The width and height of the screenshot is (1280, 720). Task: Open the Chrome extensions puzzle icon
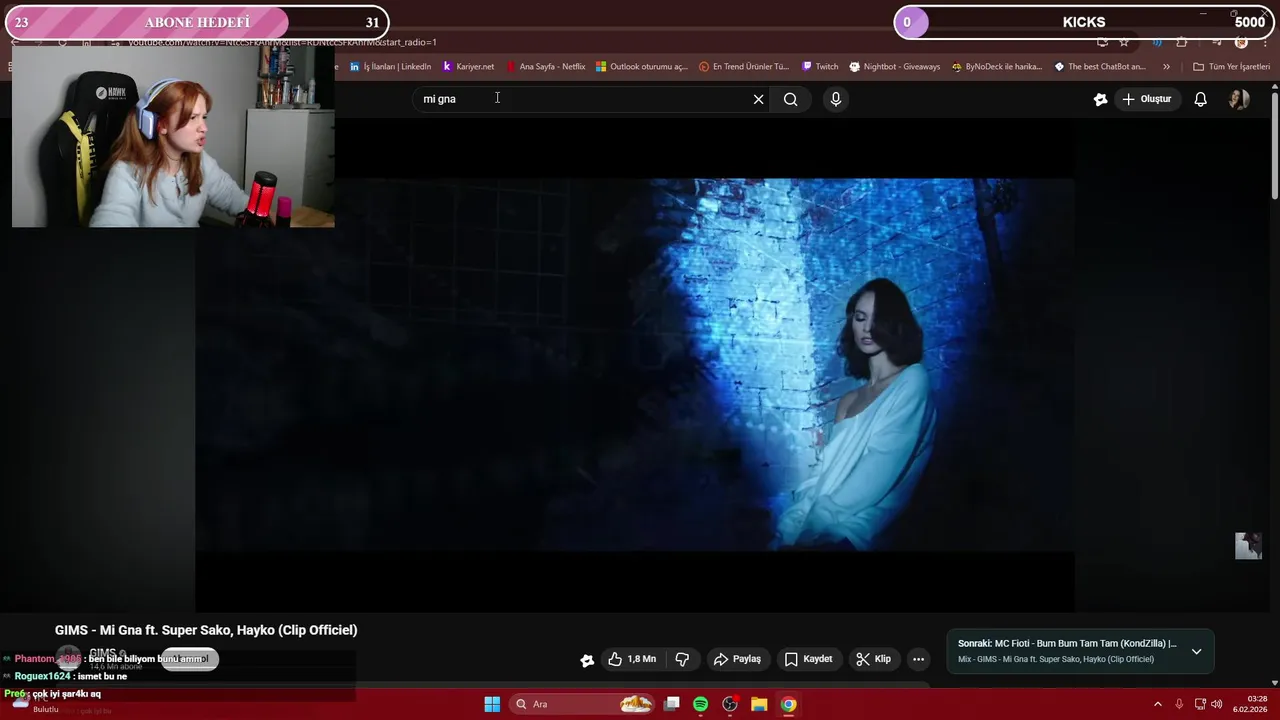coord(1182,42)
